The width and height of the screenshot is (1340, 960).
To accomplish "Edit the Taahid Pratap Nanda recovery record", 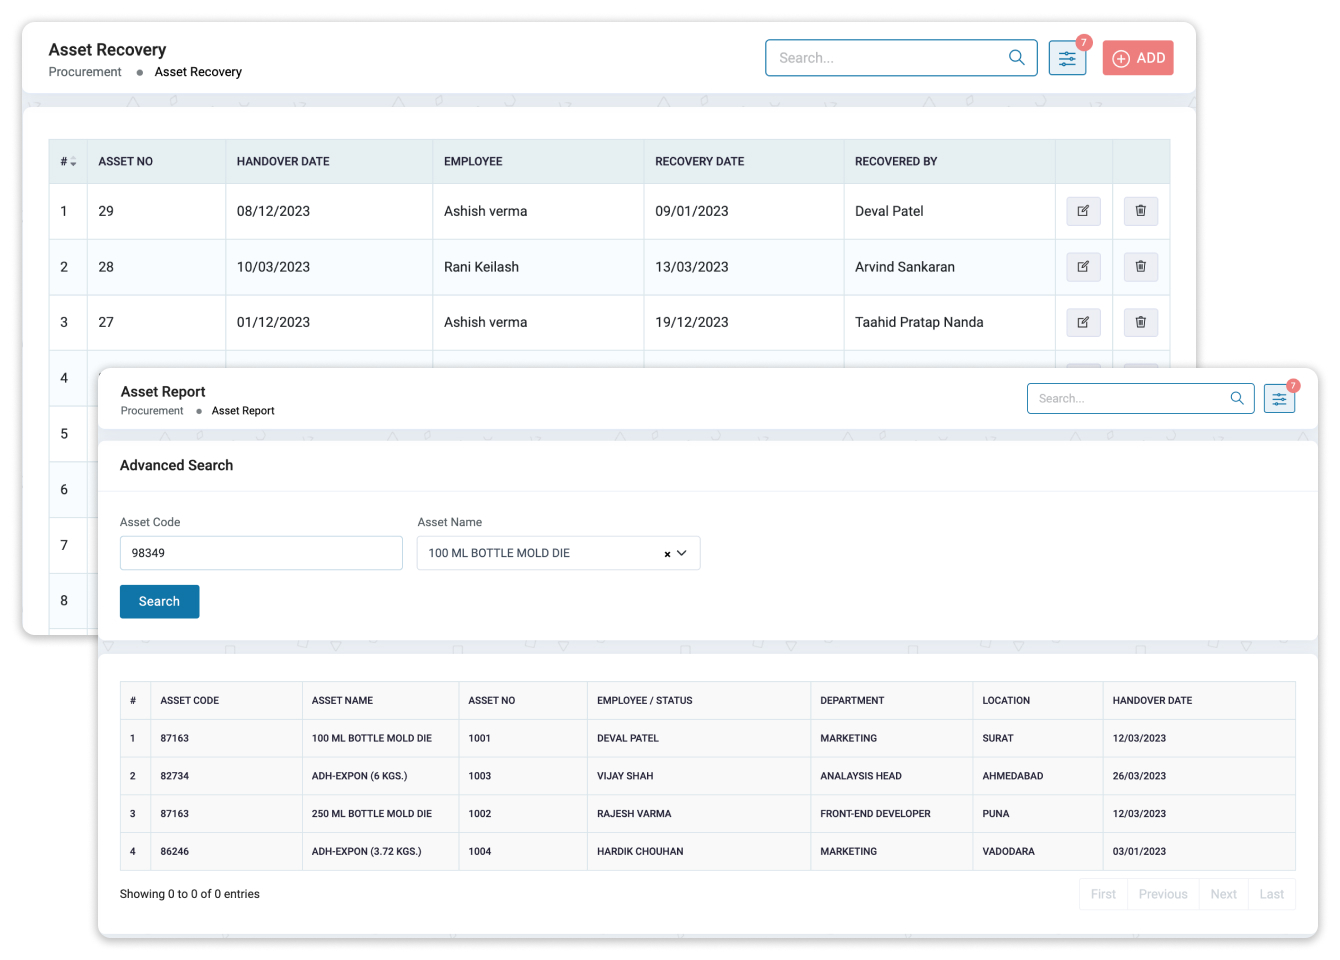I will pyautogui.click(x=1083, y=322).
